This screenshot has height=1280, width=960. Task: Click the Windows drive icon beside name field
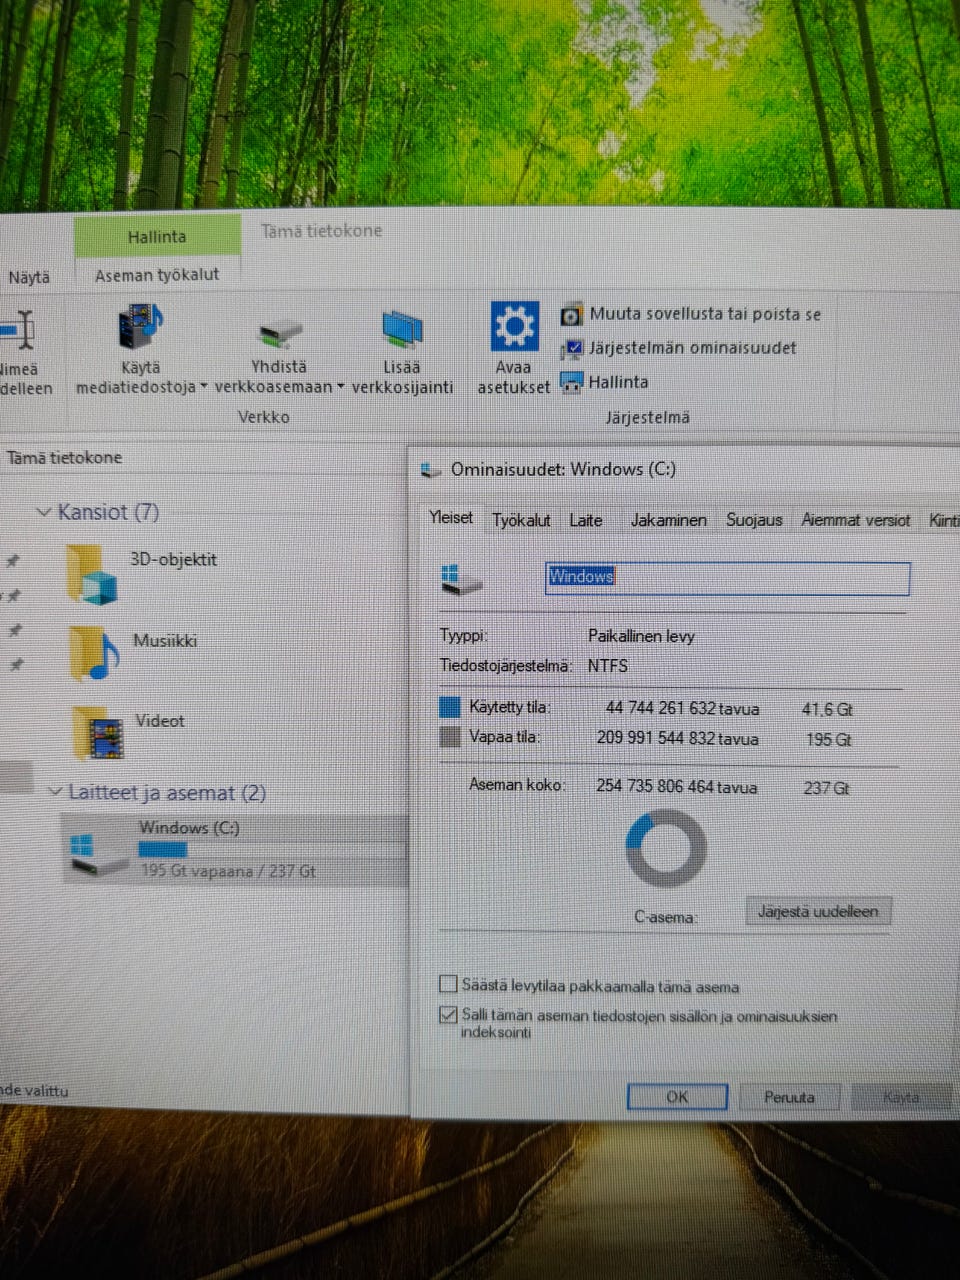point(461,578)
